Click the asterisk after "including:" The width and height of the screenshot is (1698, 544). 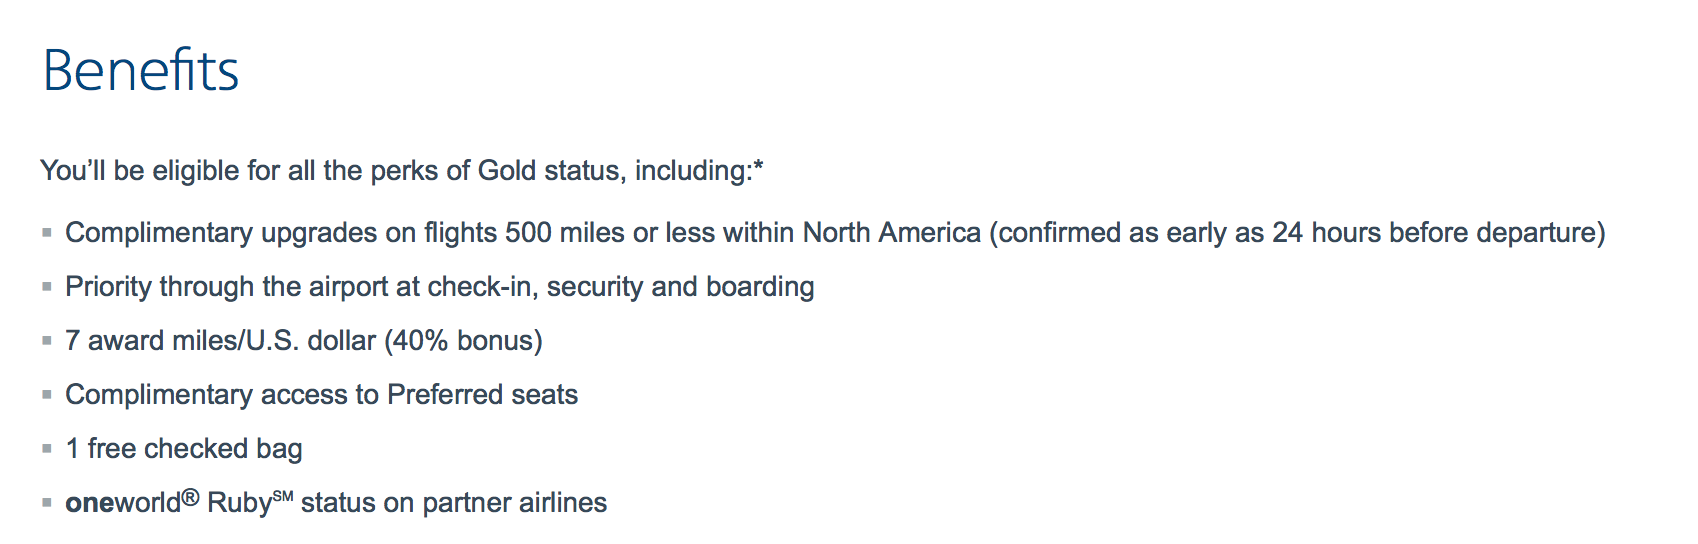[758, 166]
